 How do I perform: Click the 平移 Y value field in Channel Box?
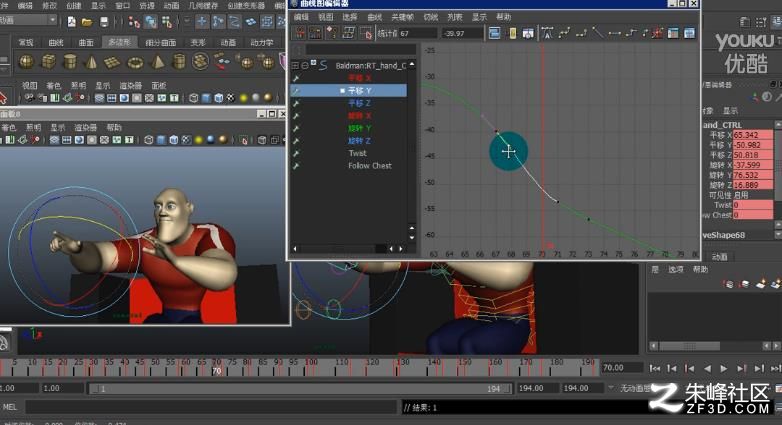(x=753, y=145)
